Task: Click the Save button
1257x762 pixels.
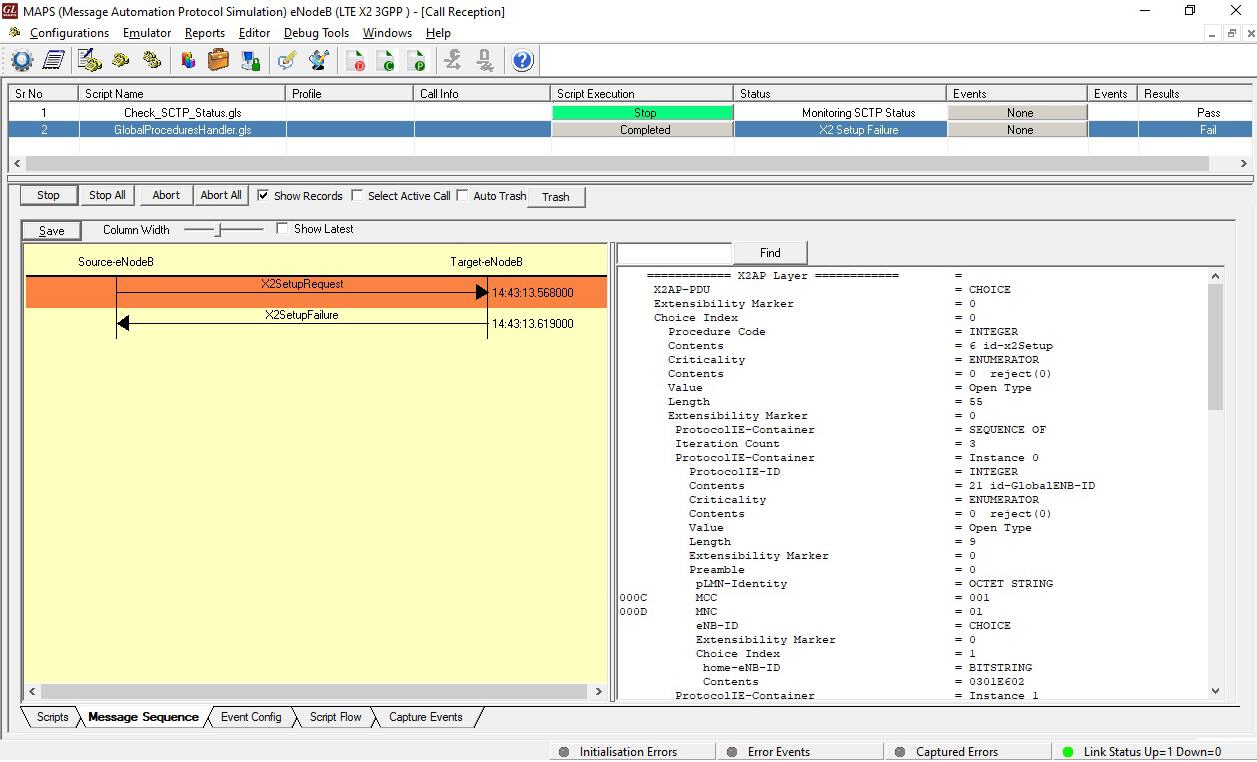Action: click(52, 231)
